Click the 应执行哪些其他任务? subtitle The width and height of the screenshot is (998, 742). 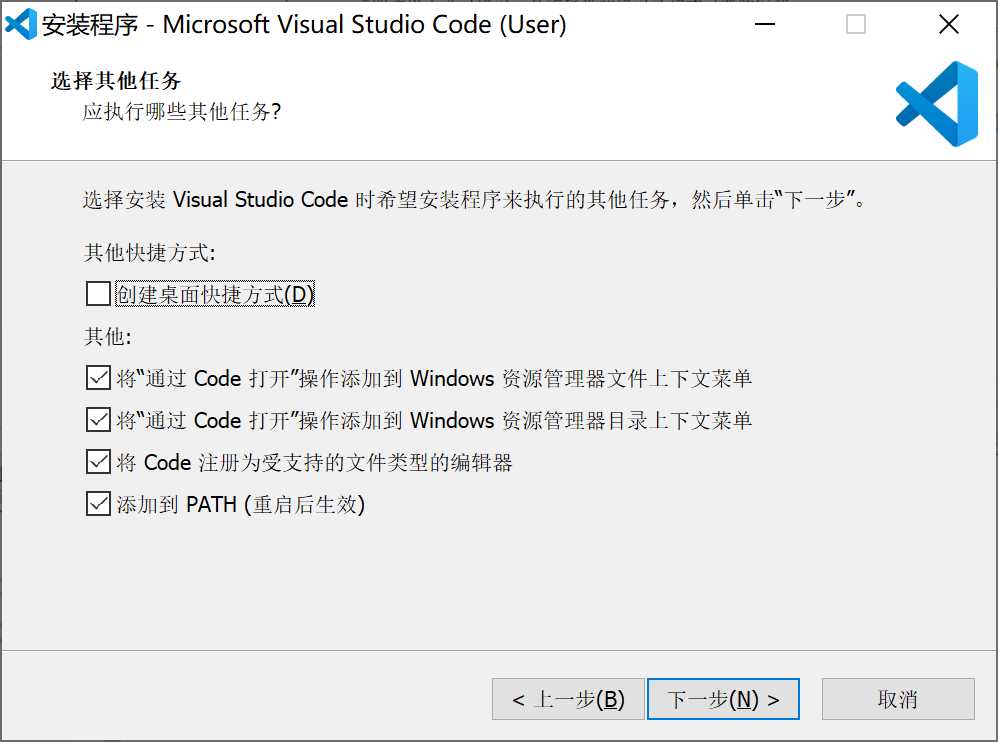coord(182,112)
